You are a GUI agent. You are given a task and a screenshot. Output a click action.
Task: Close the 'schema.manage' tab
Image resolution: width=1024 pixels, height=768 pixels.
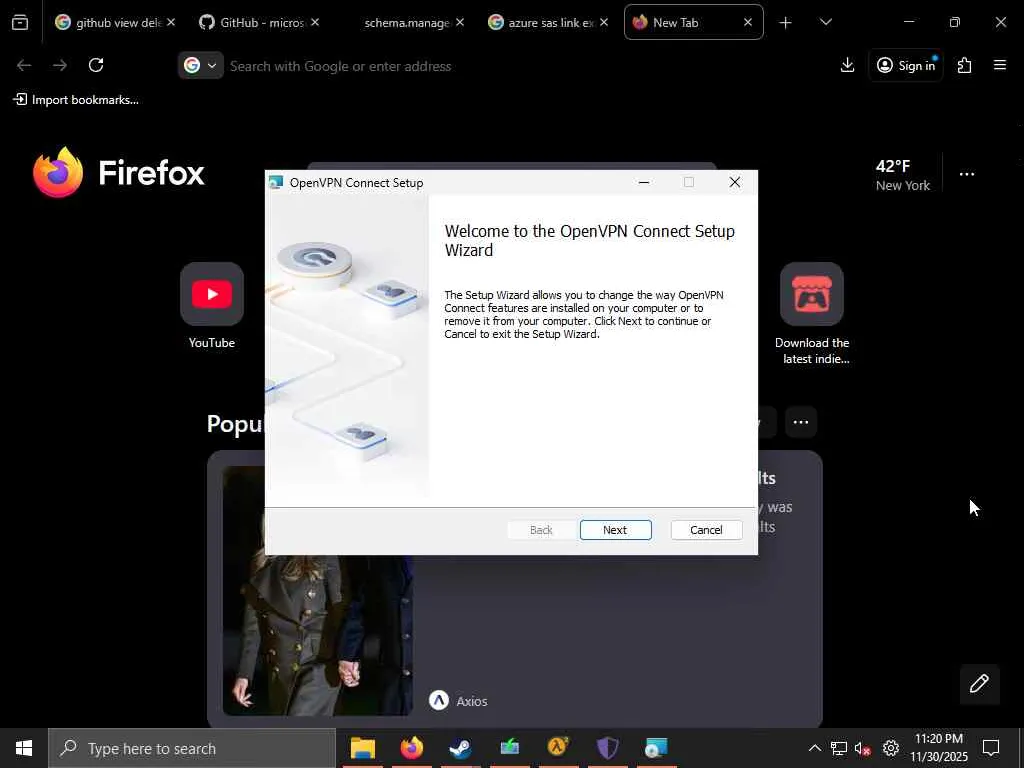coord(460,22)
